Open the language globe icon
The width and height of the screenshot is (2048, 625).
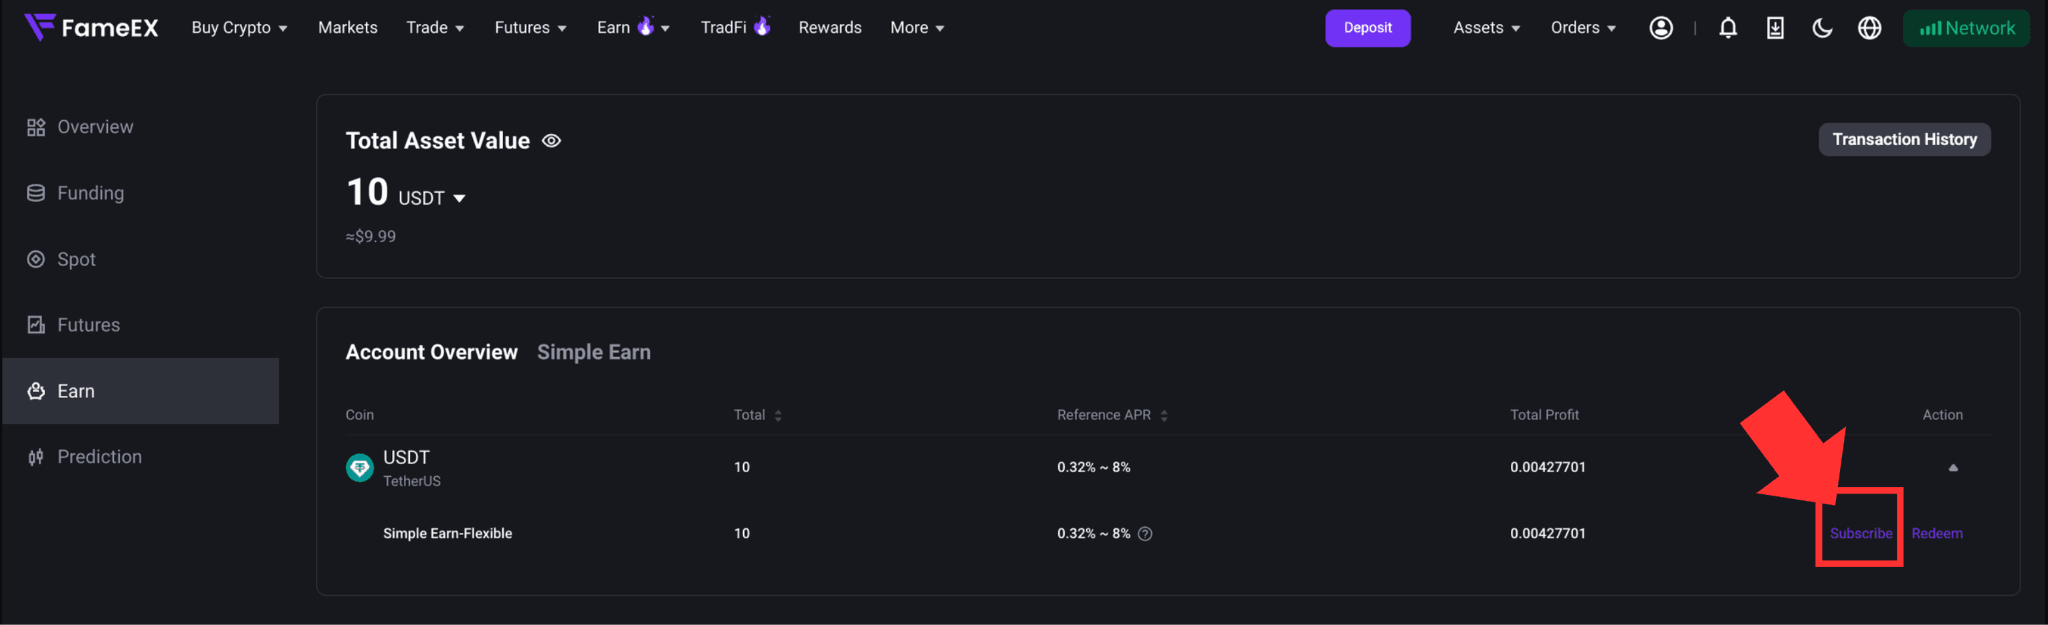[x=1869, y=28]
